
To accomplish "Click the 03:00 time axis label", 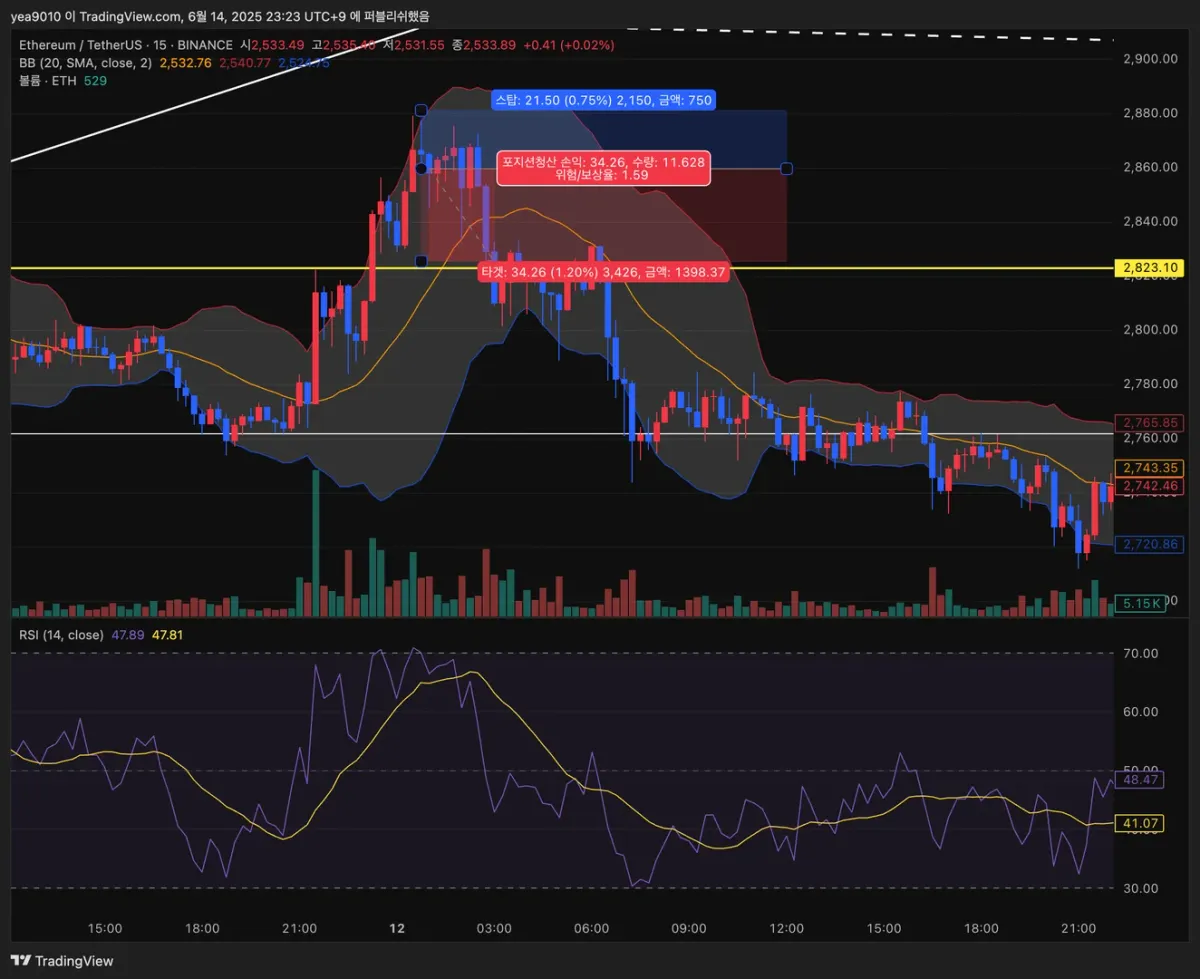I will [x=494, y=929].
